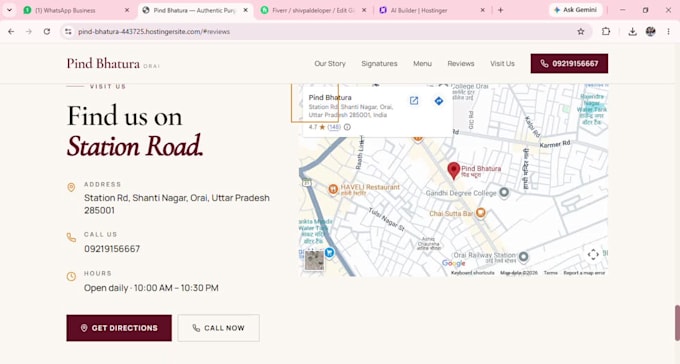Click the Open daily hours text
Screen dimensions: 680x364
coord(151,288)
